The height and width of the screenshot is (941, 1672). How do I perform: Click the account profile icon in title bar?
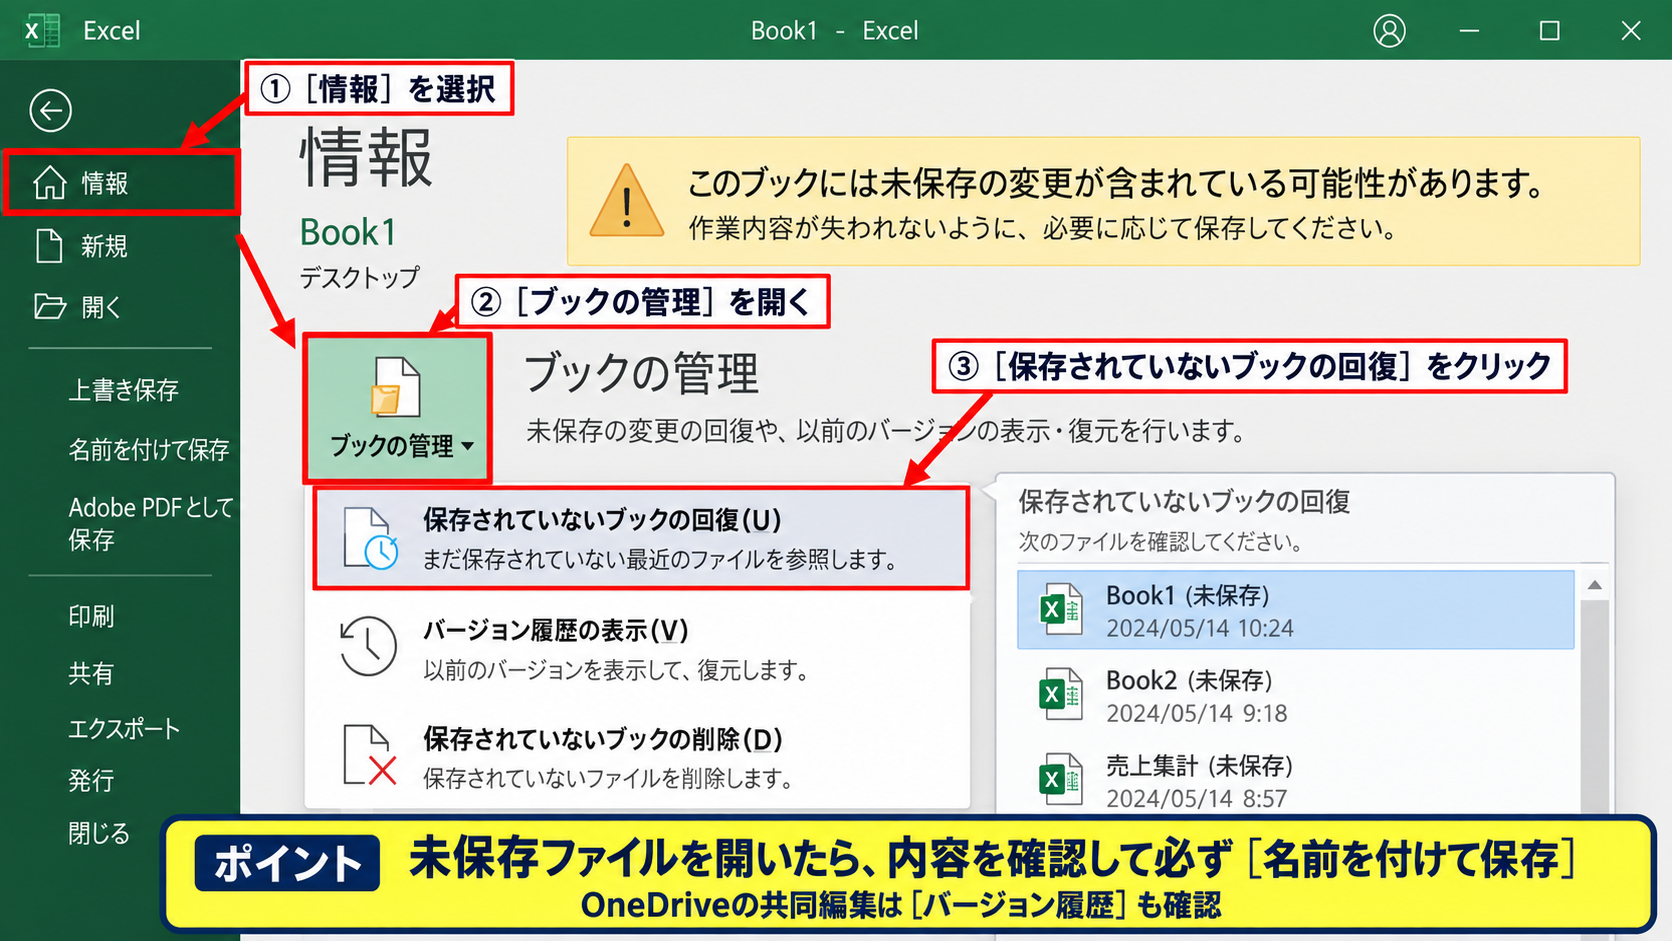[1389, 31]
